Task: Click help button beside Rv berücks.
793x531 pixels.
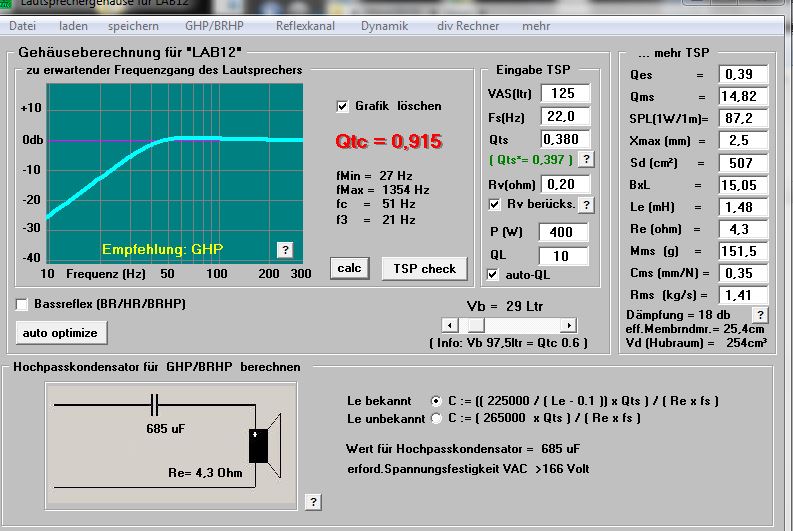Action: (x=587, y=205)
